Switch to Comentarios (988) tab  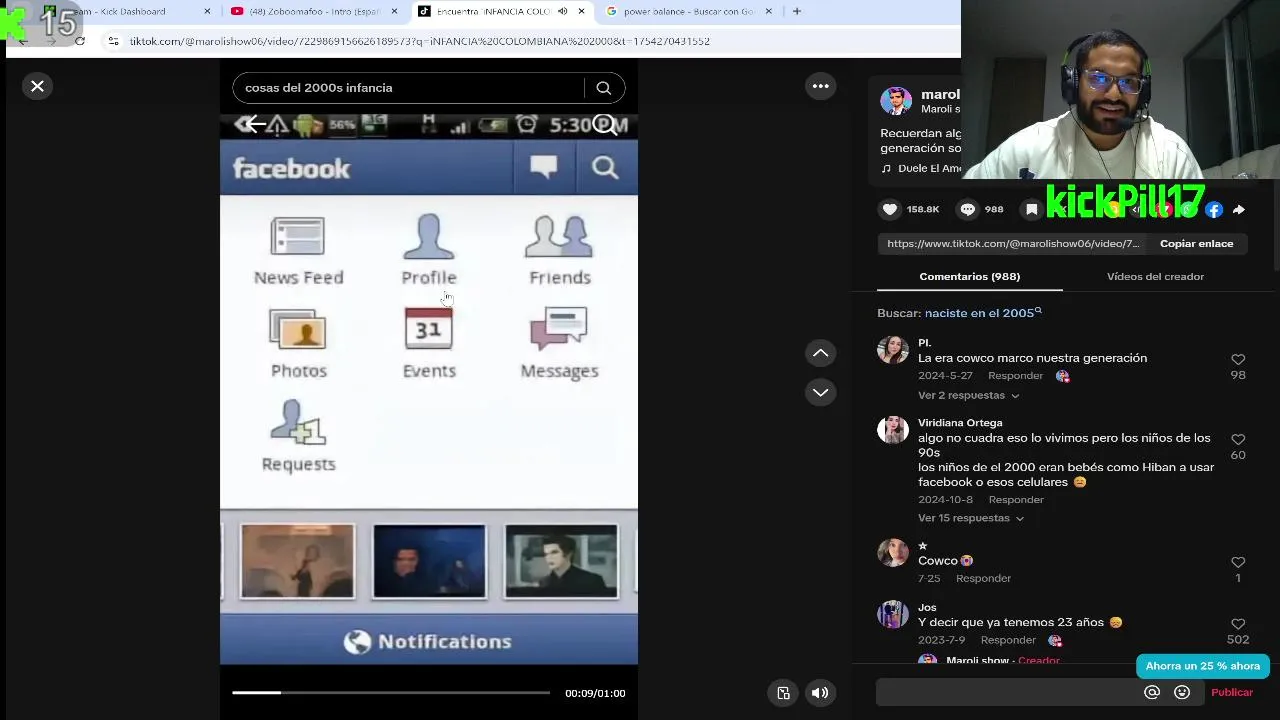pyautogui.click(x=969, y=276)
